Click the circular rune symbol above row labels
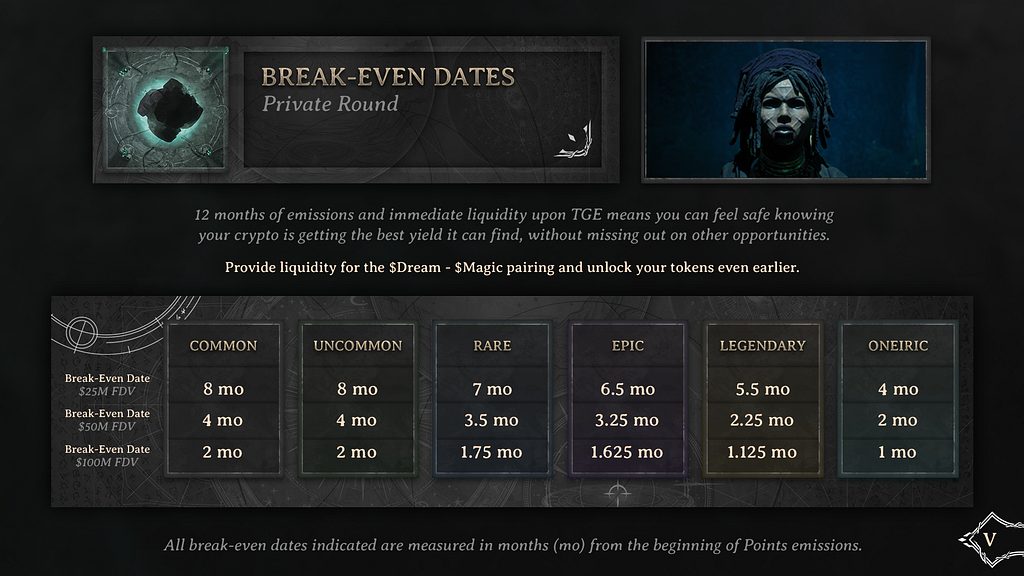 pyautogui.click(x=82, y=332)
